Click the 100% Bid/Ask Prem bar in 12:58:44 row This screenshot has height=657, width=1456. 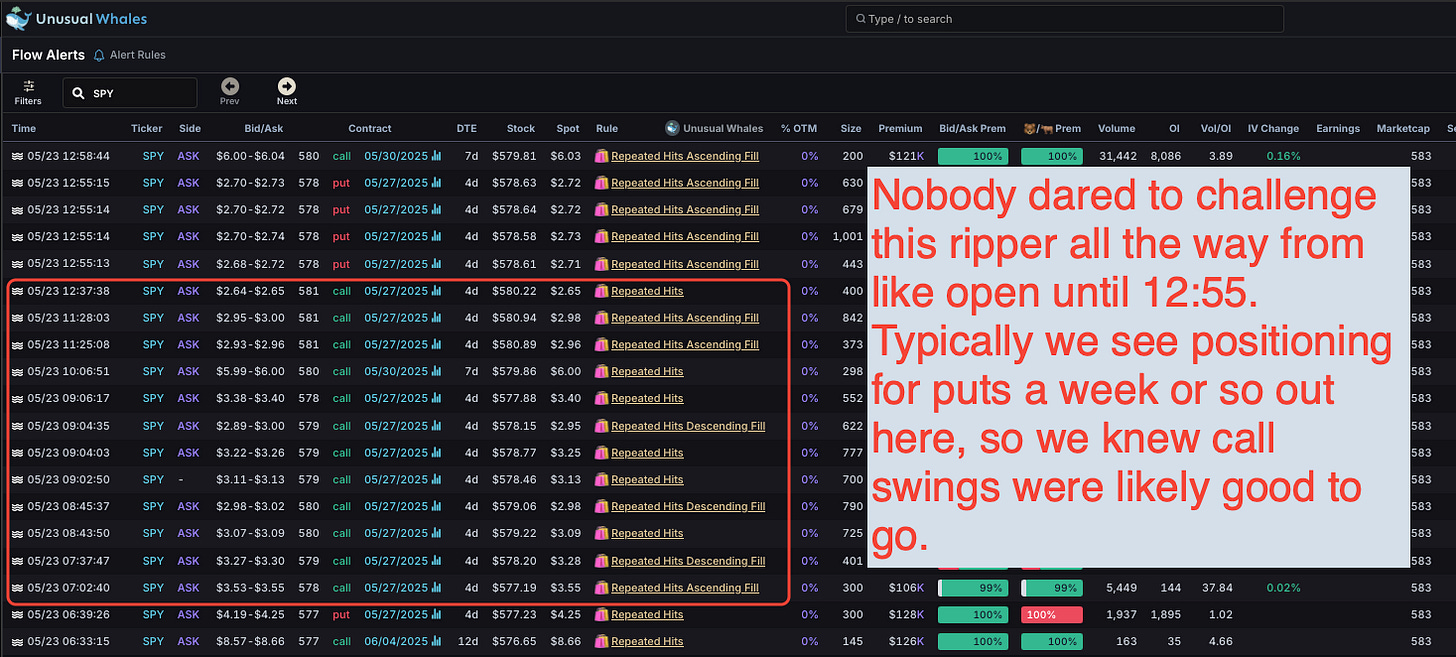[974, 156]
